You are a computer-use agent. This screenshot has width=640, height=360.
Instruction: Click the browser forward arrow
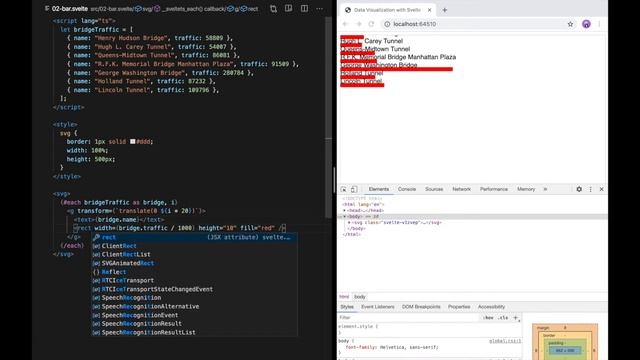(359, 24)
